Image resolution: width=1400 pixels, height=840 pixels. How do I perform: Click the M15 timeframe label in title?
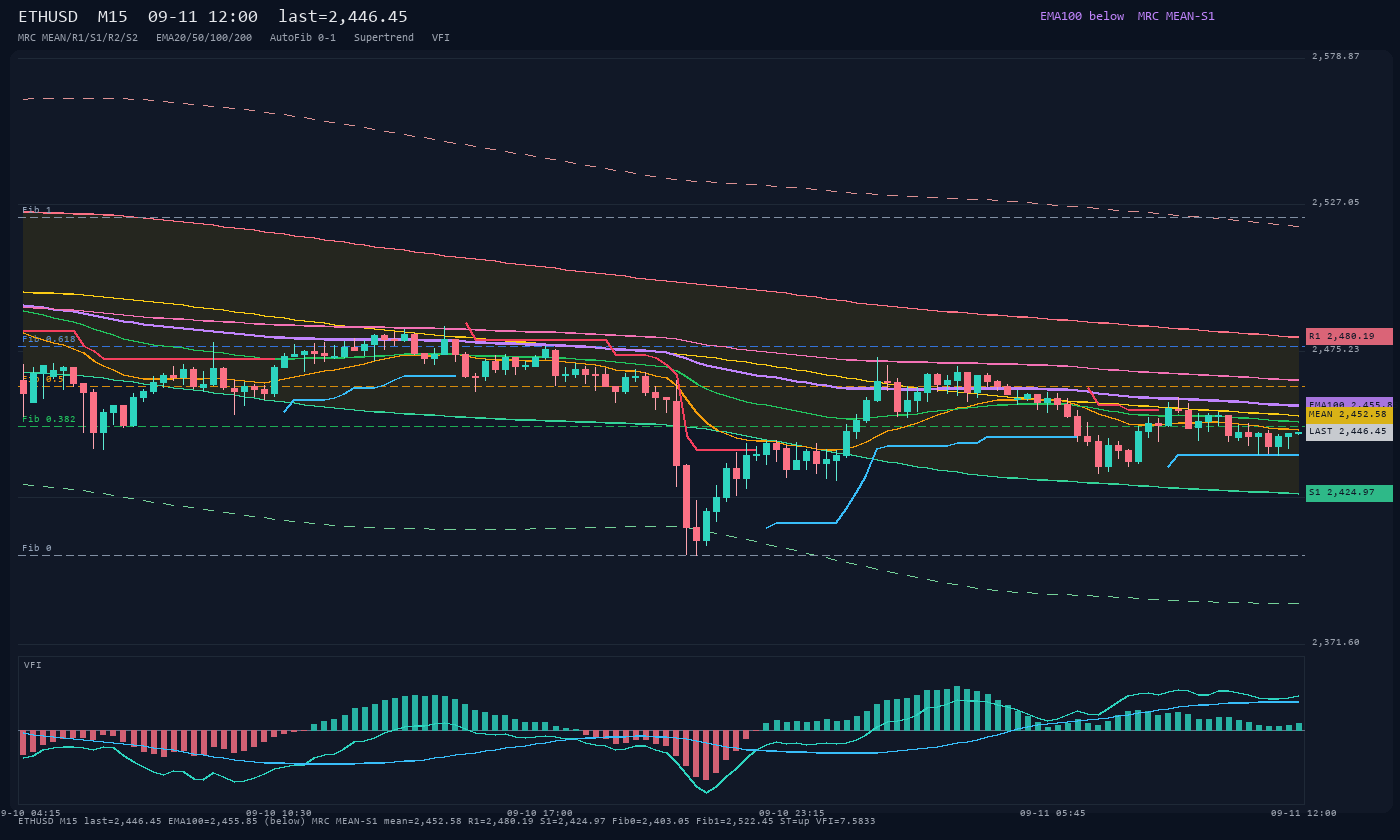pyautogui.click(x=112, y=17)
